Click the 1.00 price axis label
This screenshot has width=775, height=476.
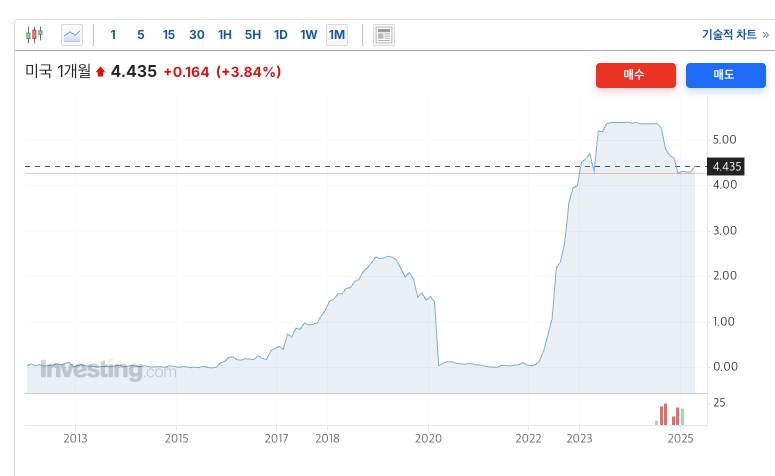click(725, 322)
